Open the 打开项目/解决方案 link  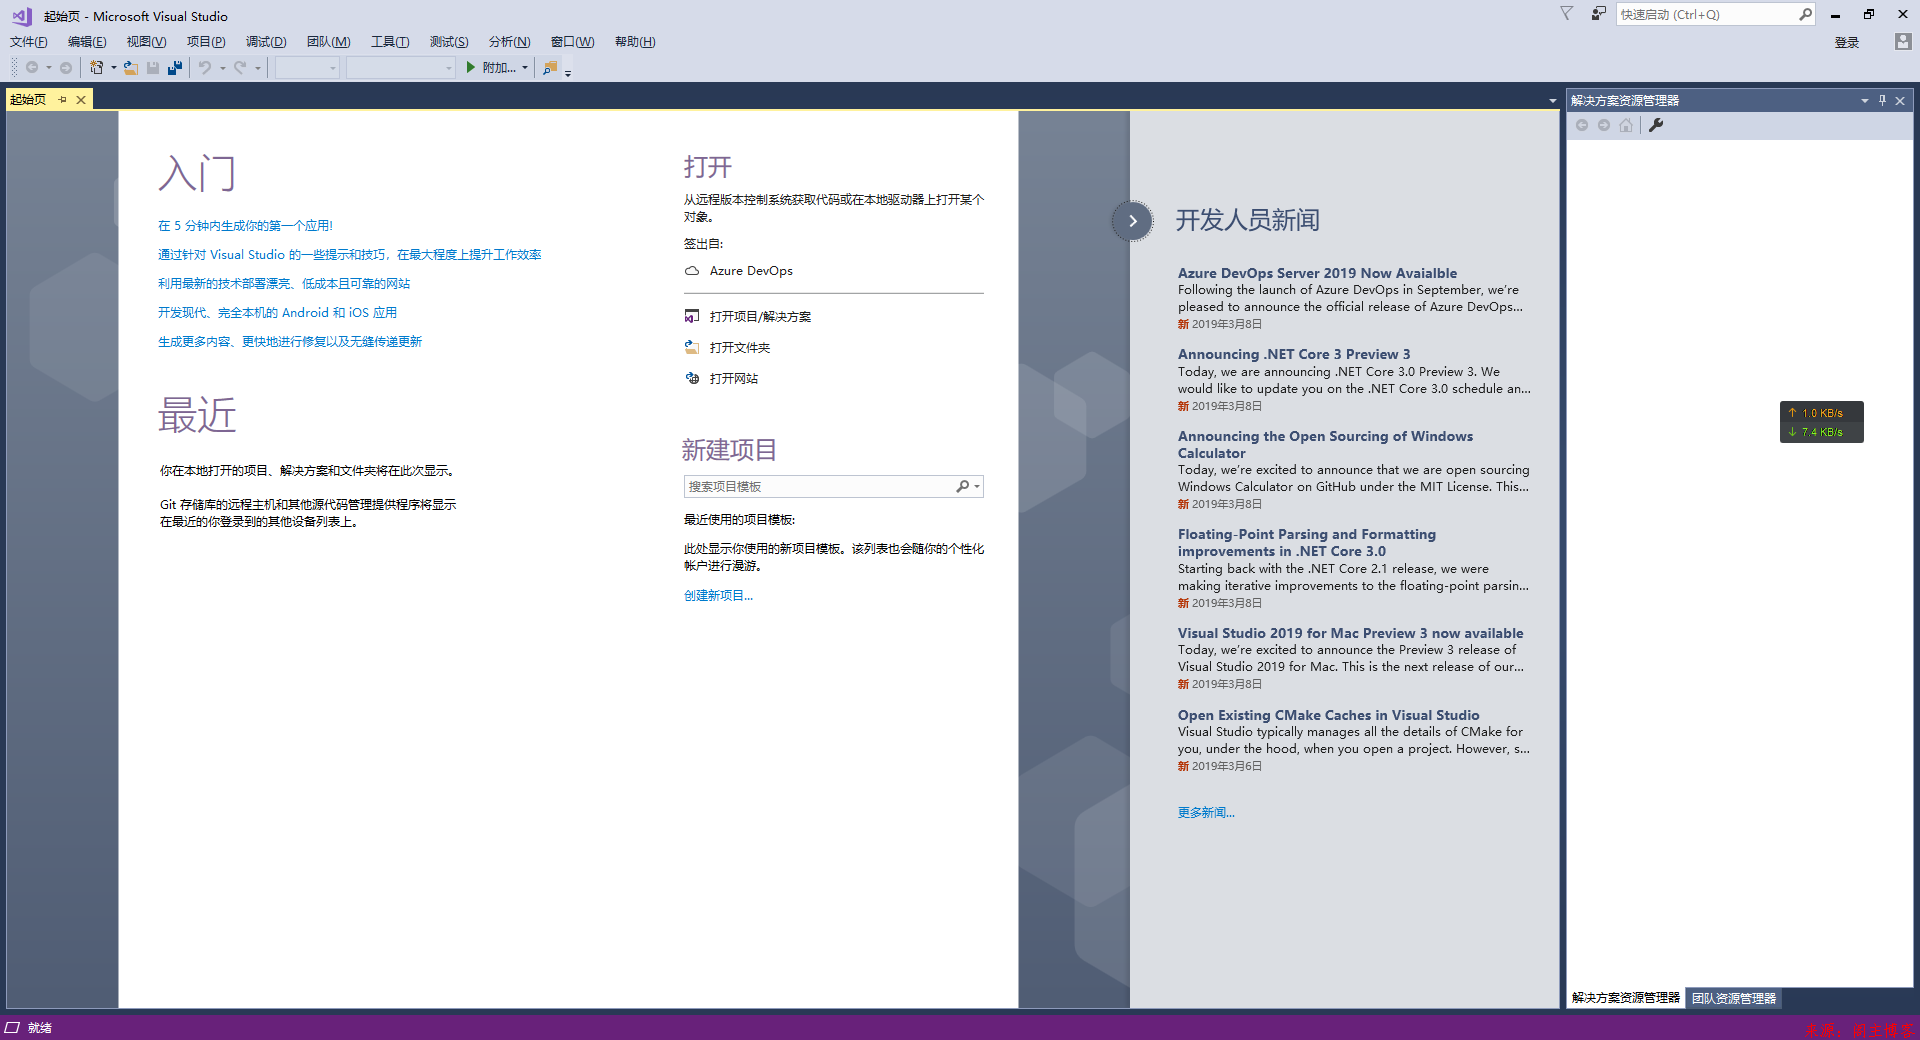760,317
